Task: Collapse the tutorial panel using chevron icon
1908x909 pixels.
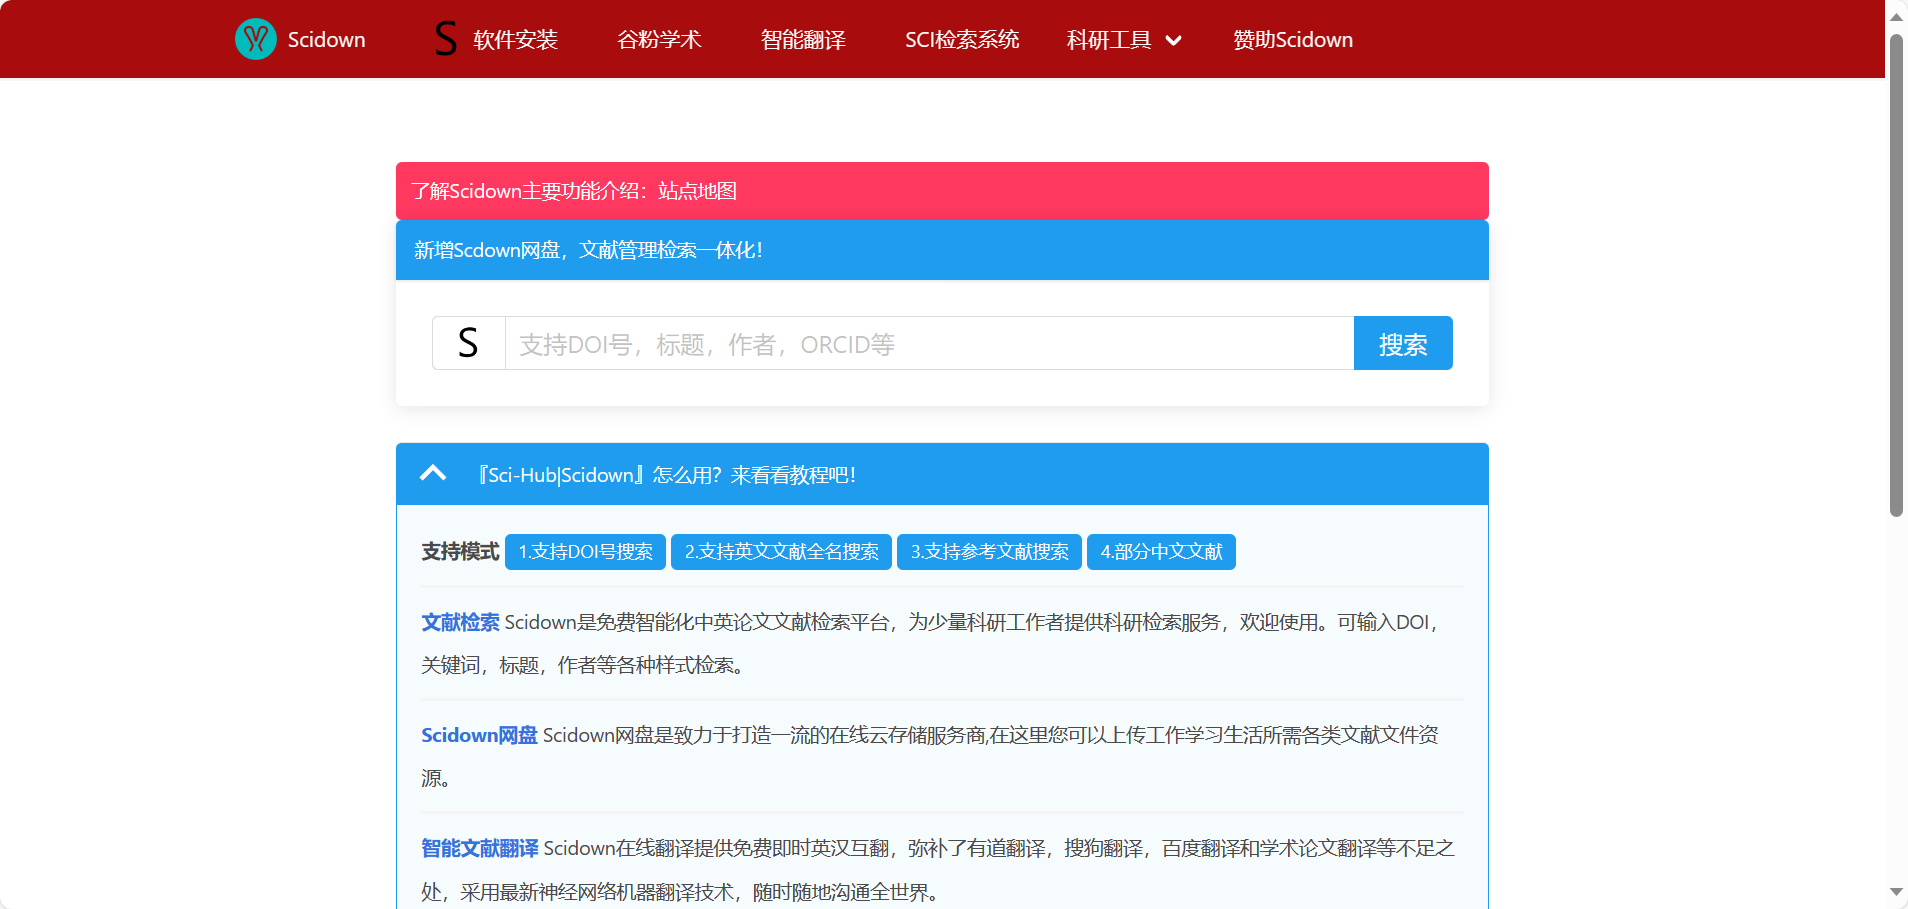Action: [433, 474]
